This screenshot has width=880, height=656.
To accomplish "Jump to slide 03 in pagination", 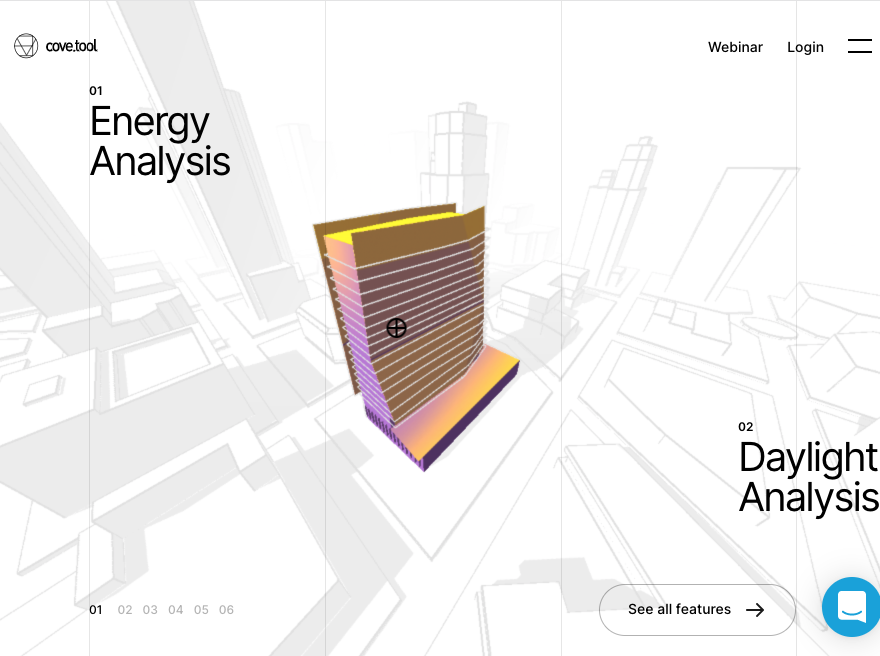I will 150,610.
